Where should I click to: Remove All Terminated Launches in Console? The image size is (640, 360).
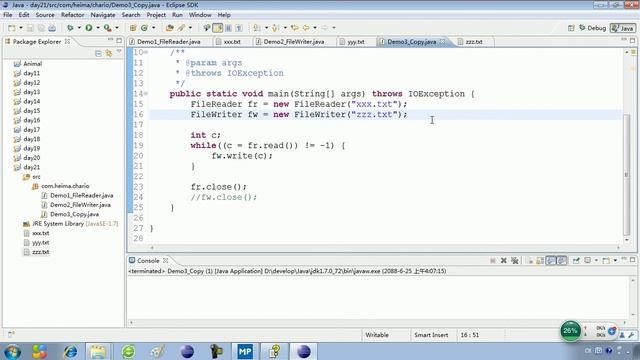pyautogui.click(x=515, y=260)
